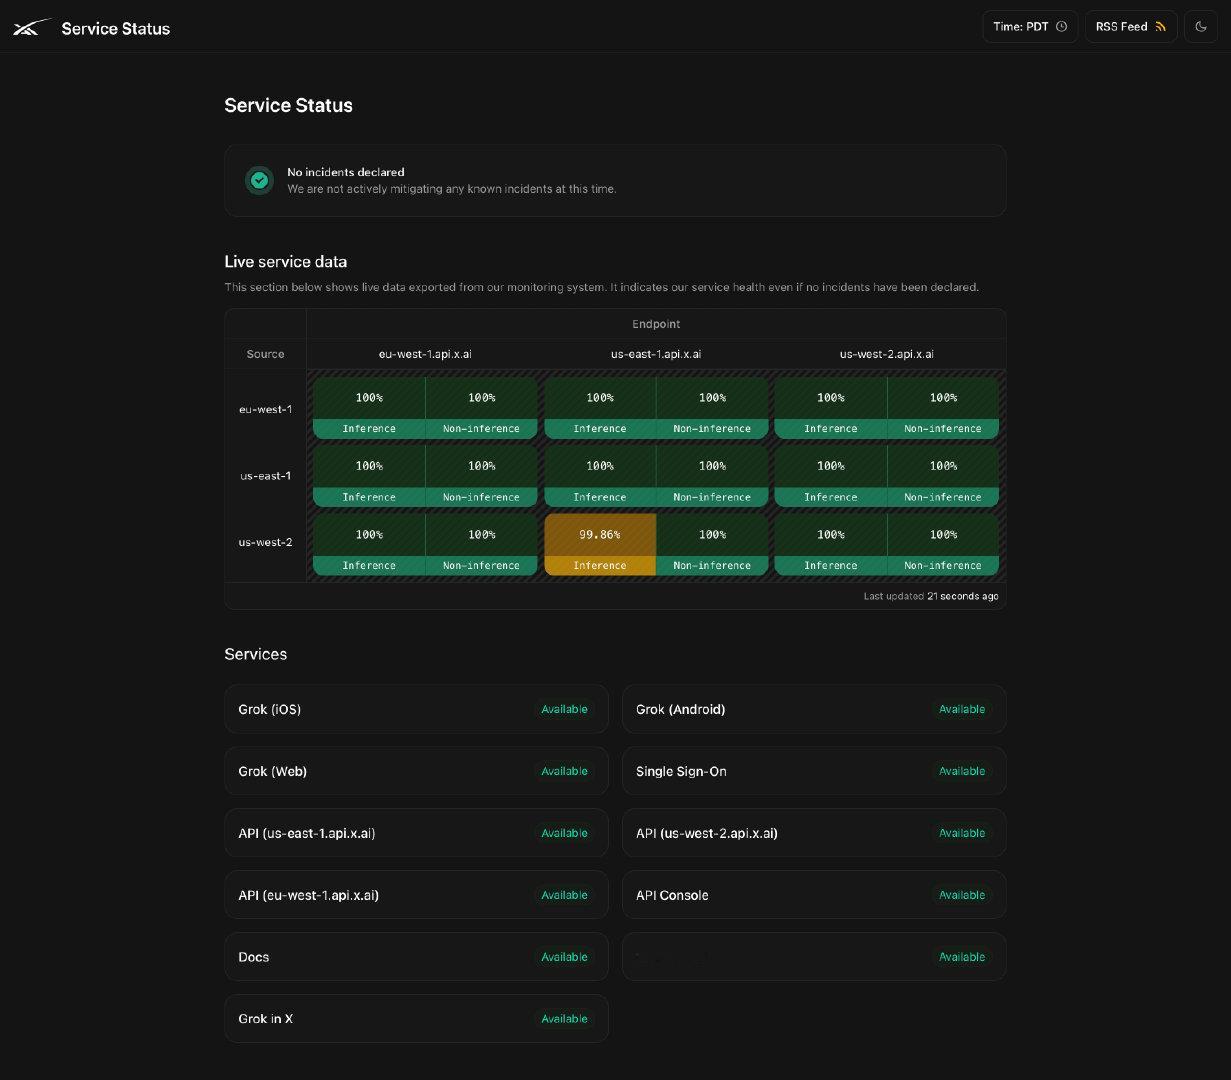This screenshot has width=1231, height=1080.
Task: Click the eu-west-1.api.x.ai endpoint column header
Action: click(425, 354)
